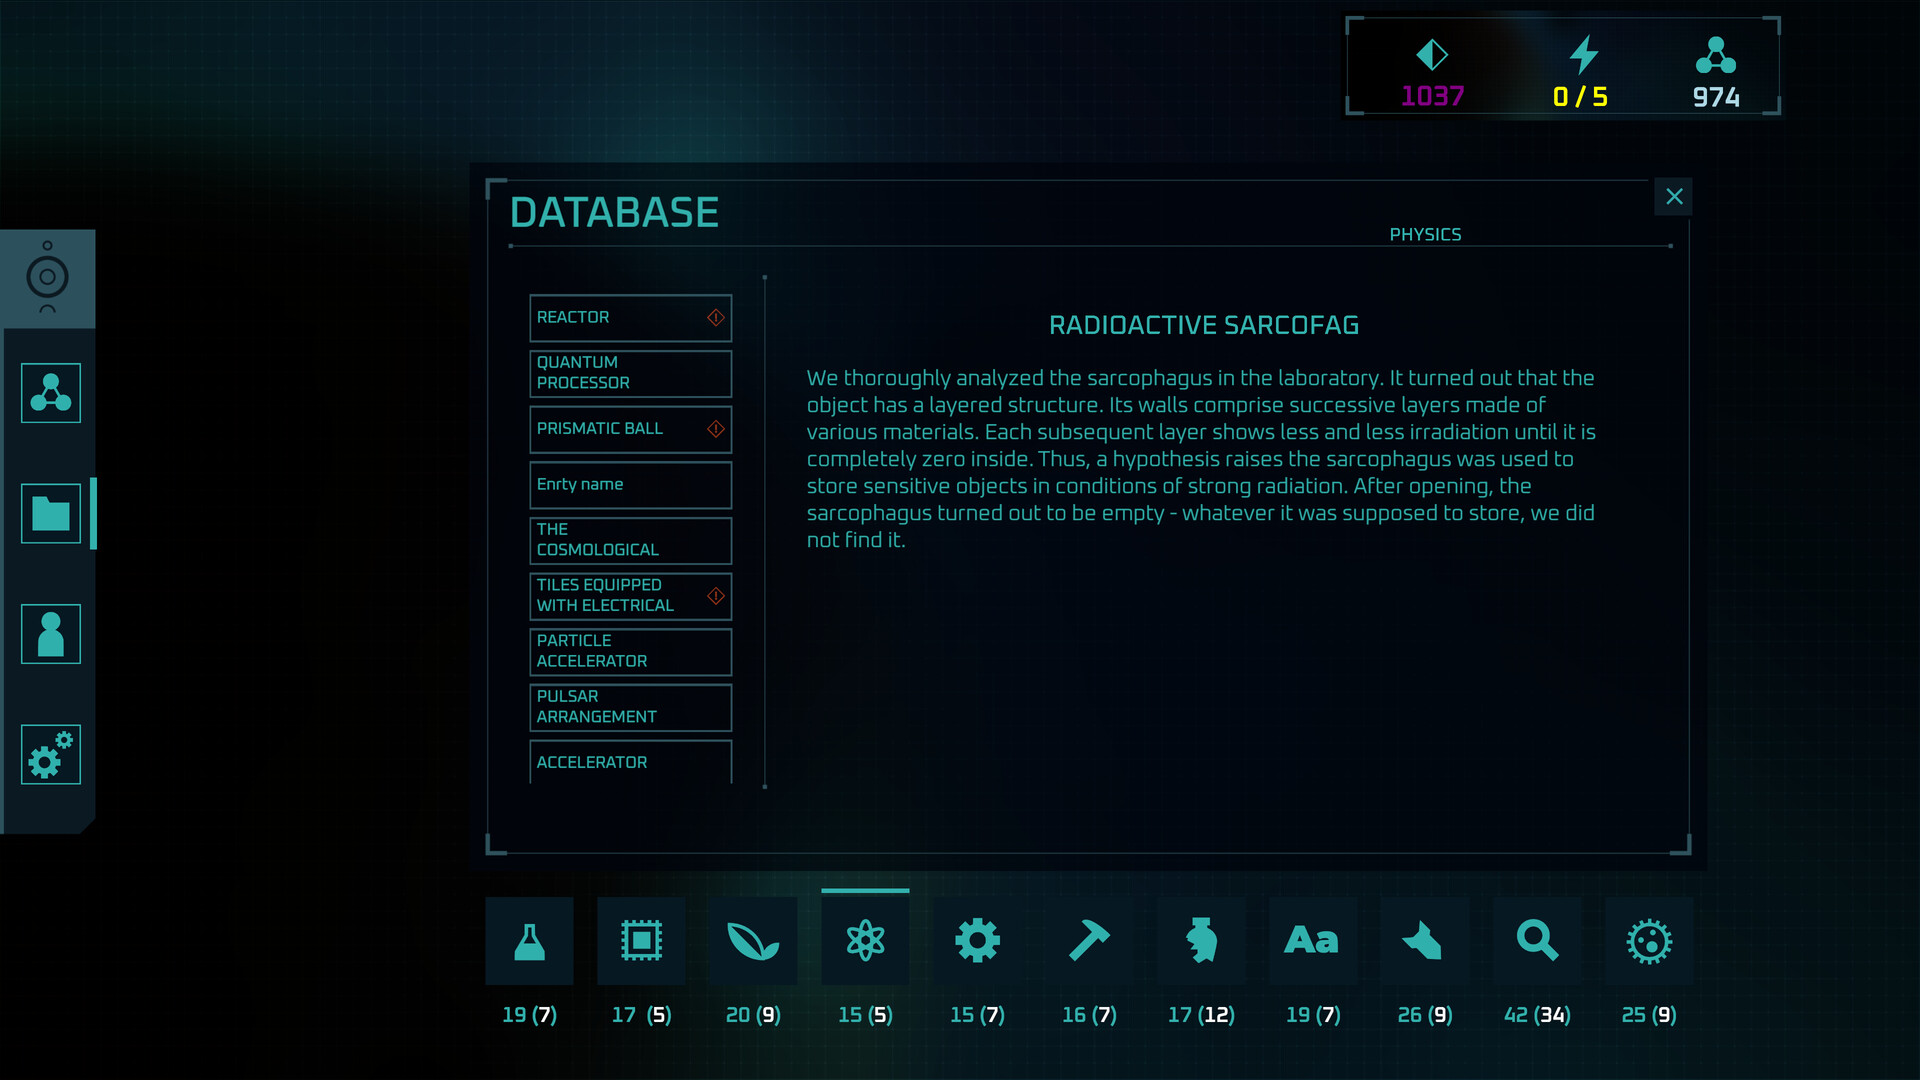Select the QUANTUM PROCESSOR entry
The width and height of the screenshot is (1920, 1080).
pos(620,373)
